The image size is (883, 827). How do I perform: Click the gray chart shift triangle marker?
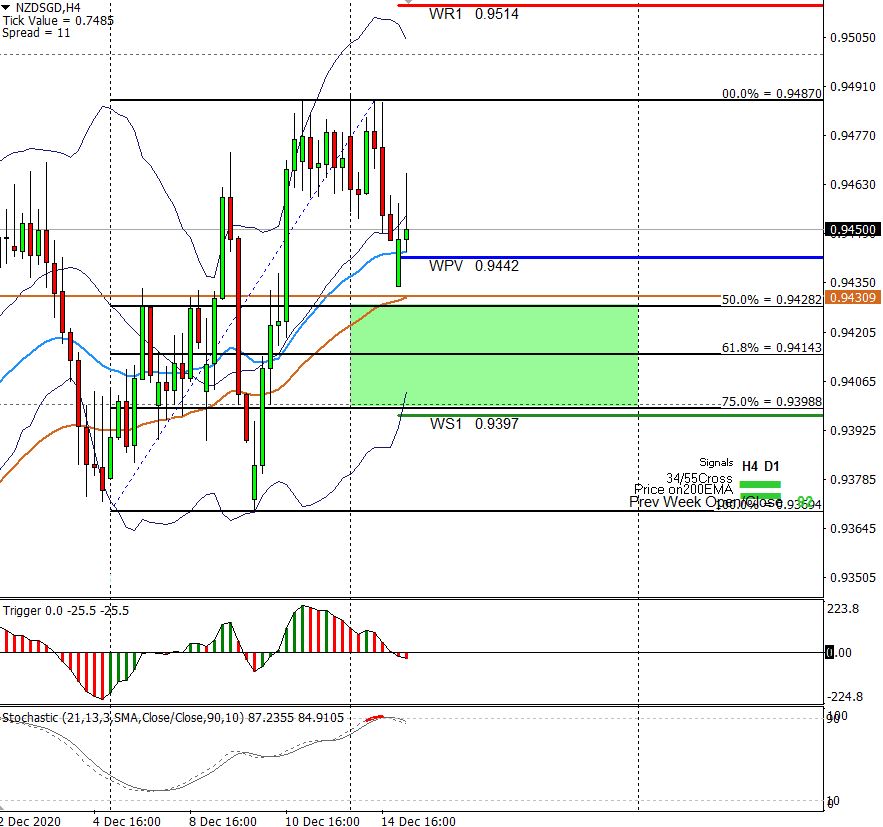coord(407,3)
